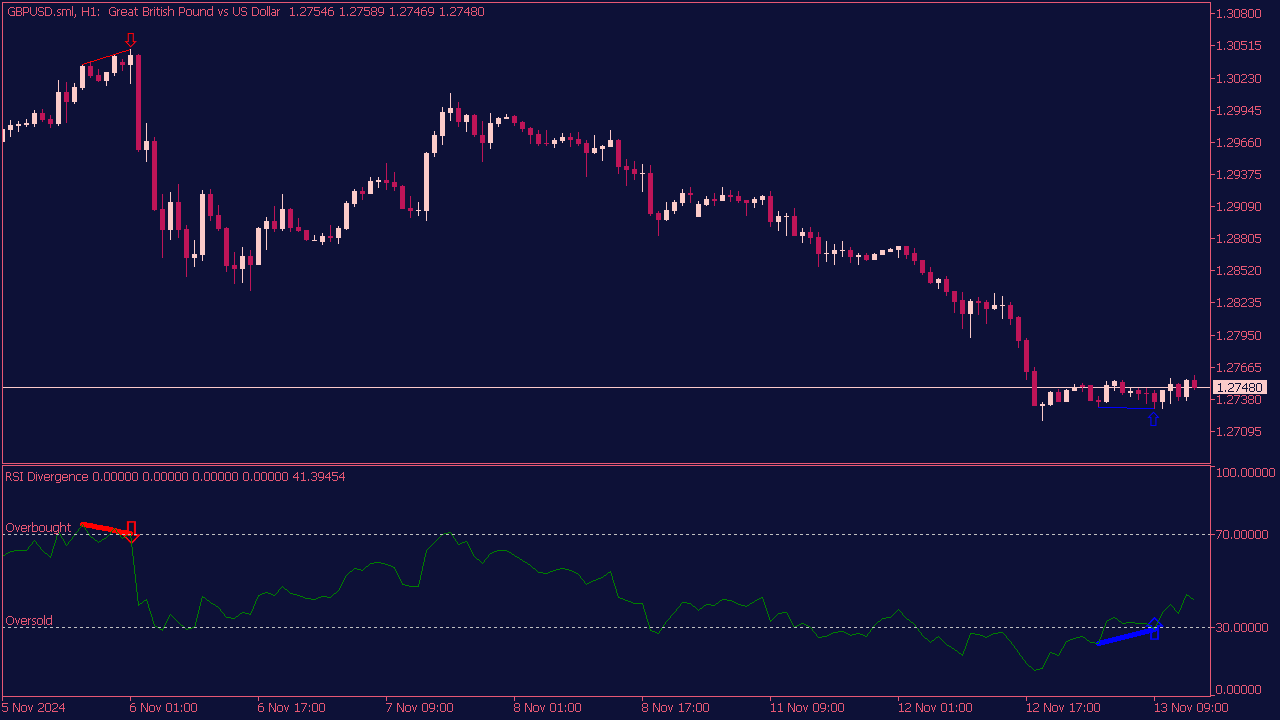Click the 1.30230 price scale label

1239,78
